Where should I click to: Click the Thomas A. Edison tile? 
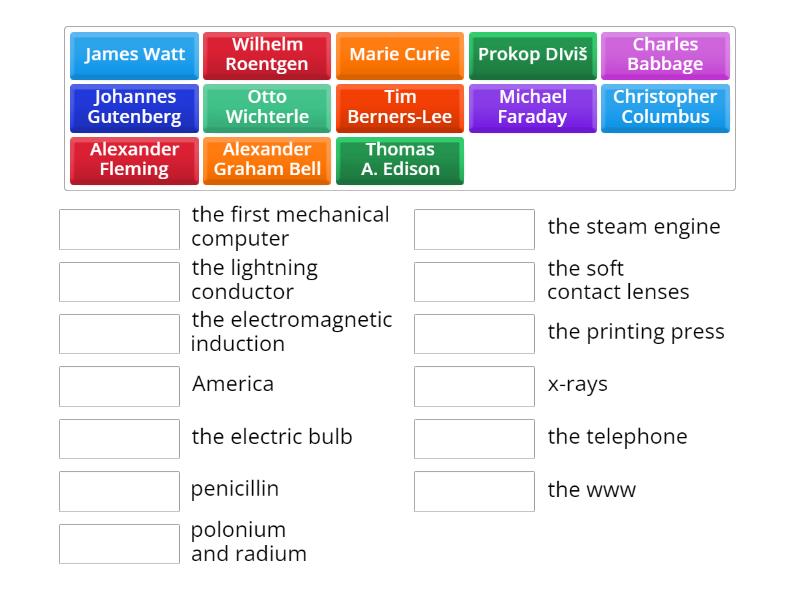(400, 160)
